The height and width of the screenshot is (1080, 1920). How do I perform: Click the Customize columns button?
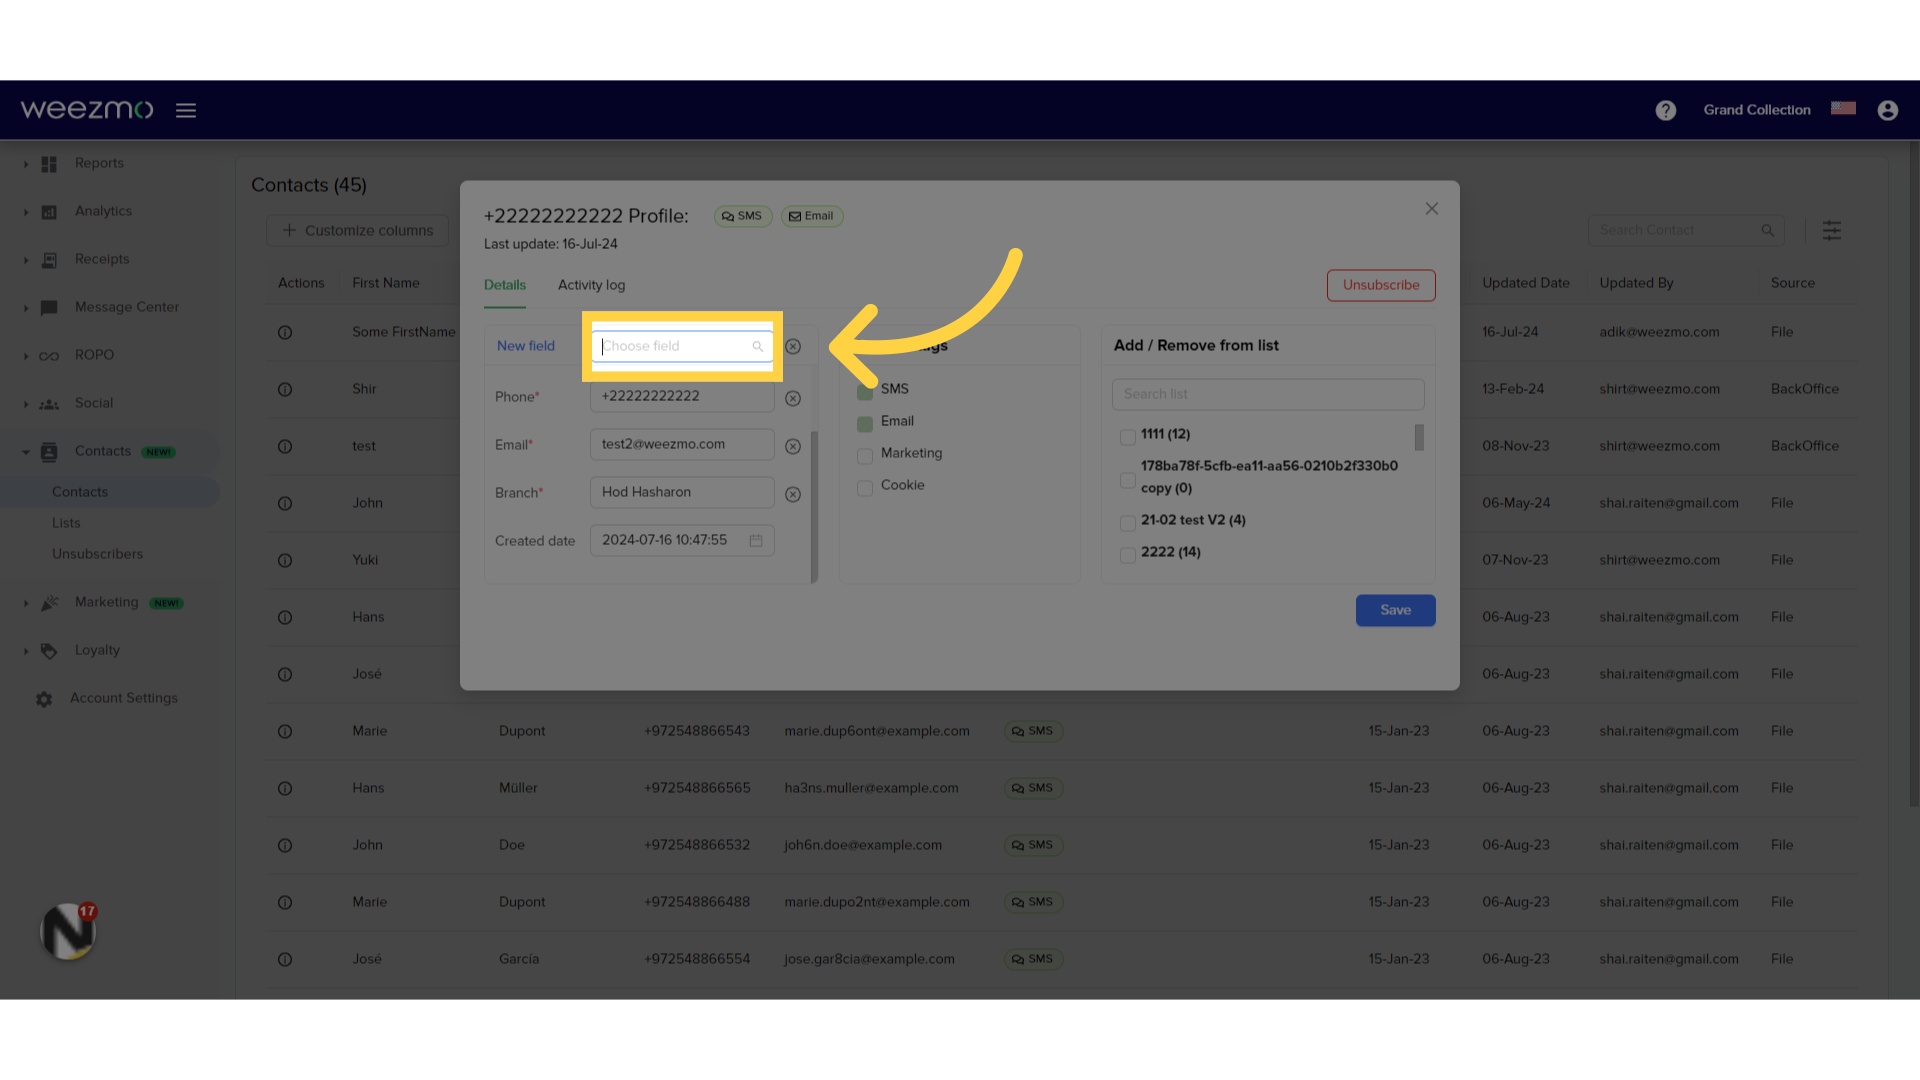(x=357, y=230)
